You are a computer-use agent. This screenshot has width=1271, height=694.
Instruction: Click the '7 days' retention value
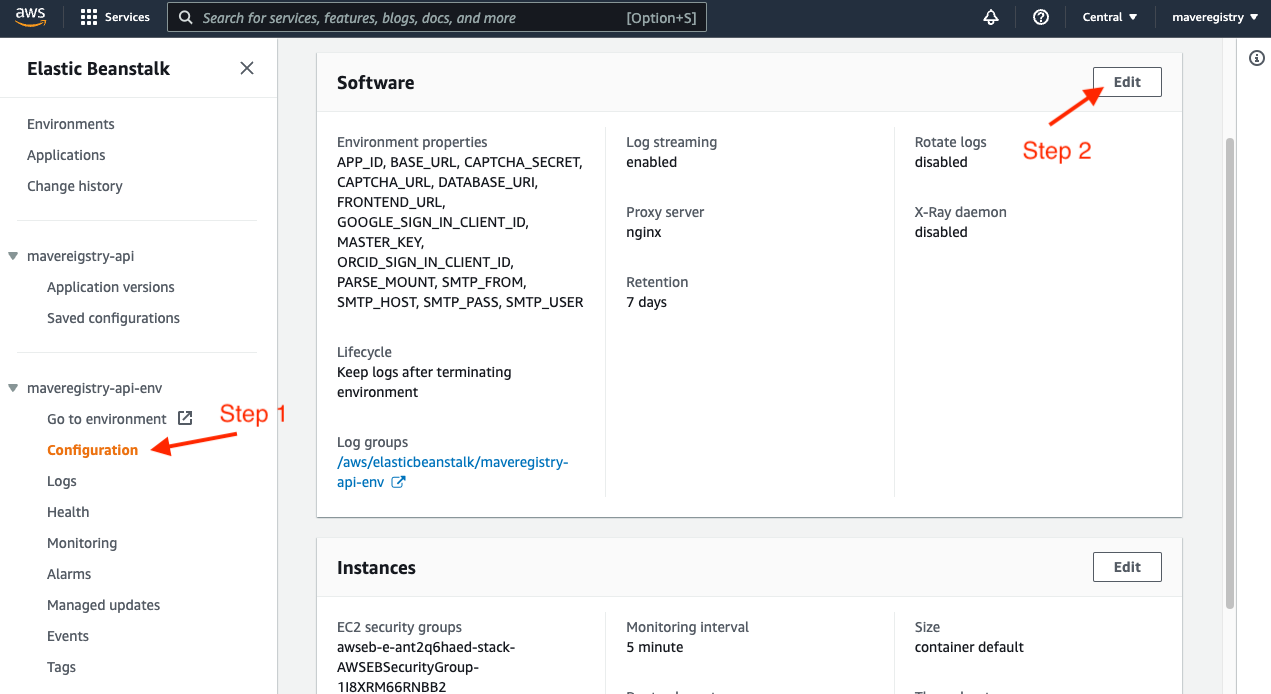point(646,302)
